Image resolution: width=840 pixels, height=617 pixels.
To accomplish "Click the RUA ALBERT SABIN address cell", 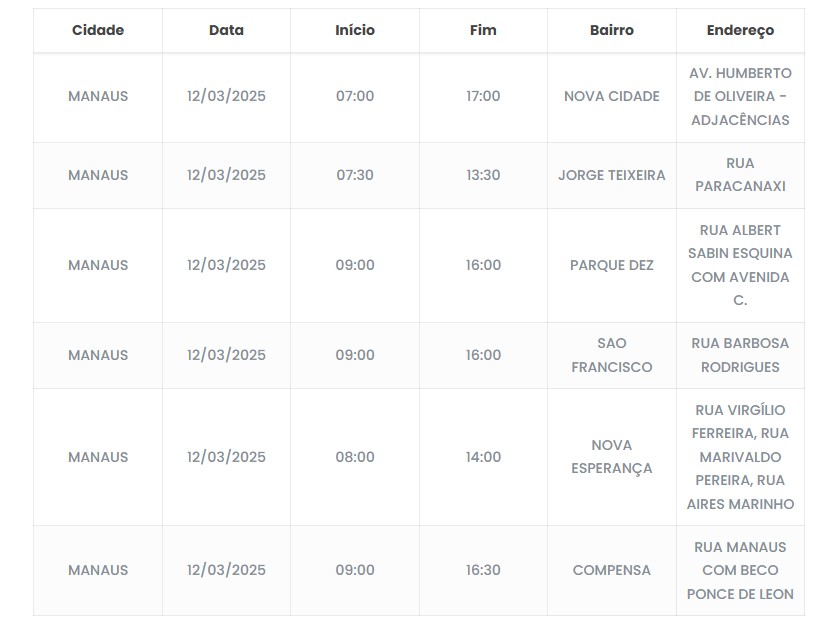I will click(x=740, y=265).
